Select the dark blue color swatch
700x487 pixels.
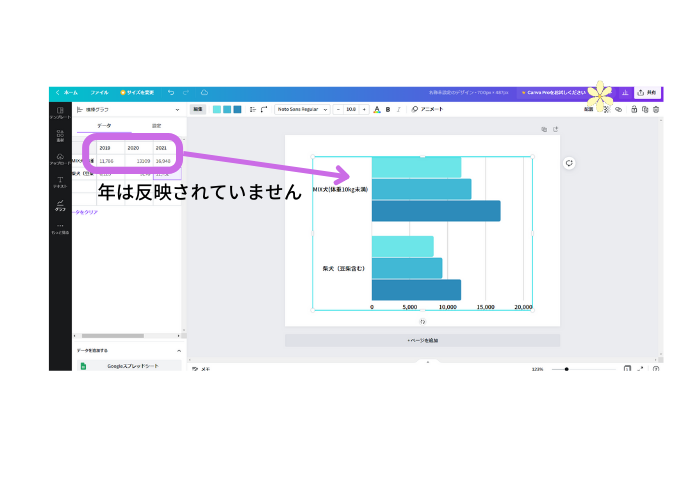tap(238, 109)
